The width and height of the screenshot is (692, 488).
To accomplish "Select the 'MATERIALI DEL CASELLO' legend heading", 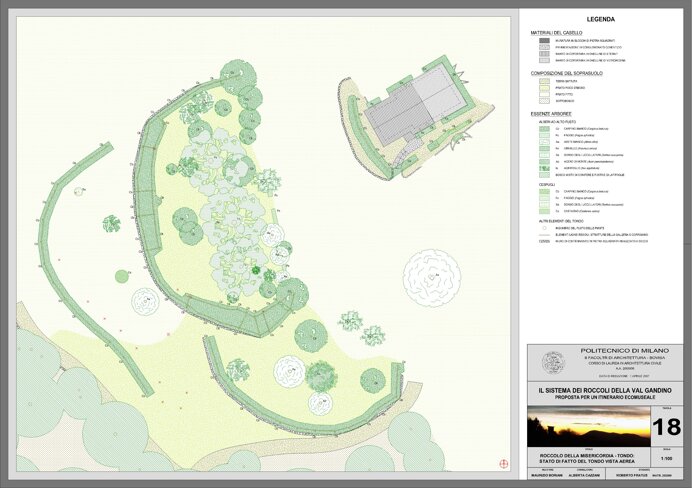I will click(x=556, y=33).
